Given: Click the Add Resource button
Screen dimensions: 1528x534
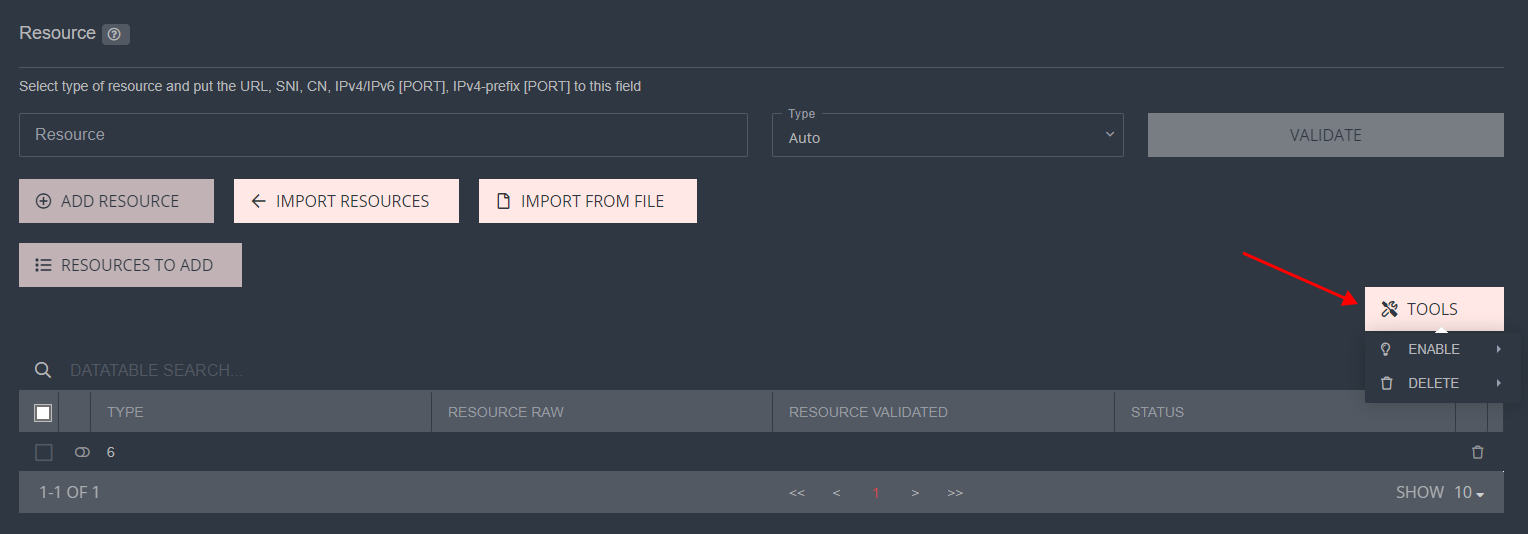Looking at the screenshot, I should pos(116,201).
